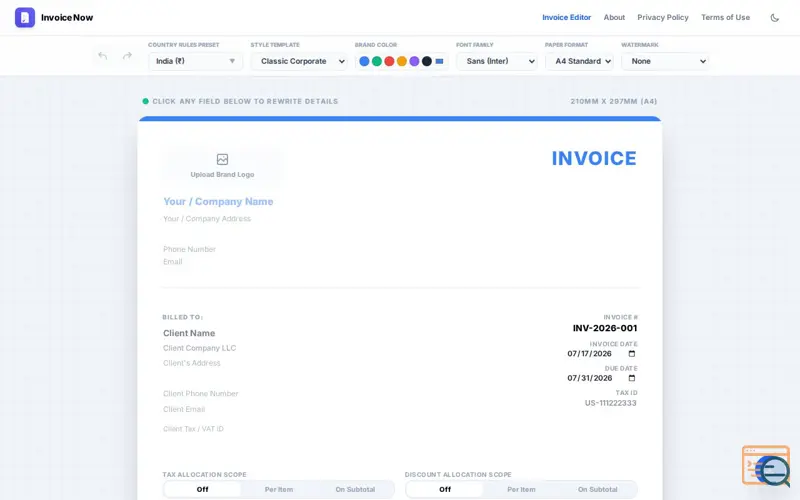Click the BILLED TO: label
This screenshot has width=800, height=500.
click(183, 317)
